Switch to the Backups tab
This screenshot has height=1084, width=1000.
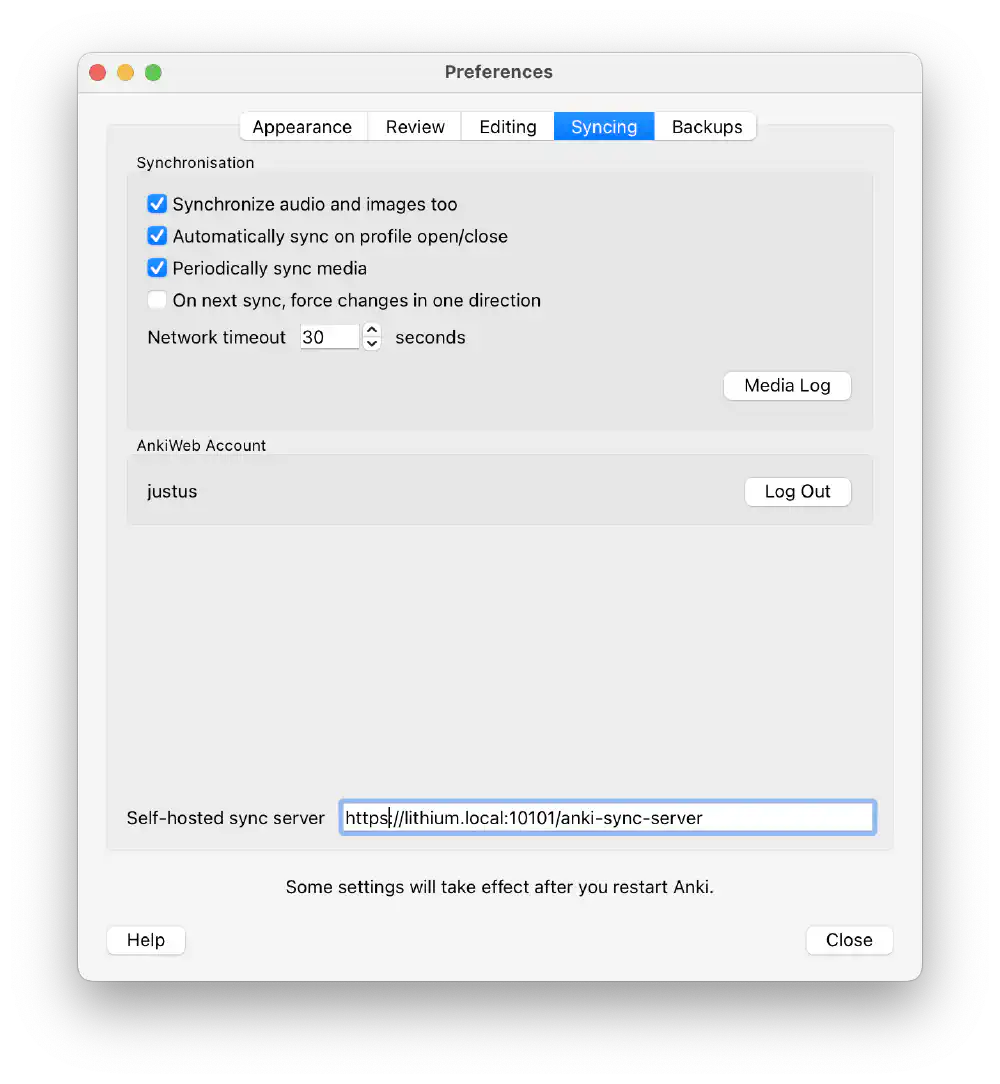coord(705,126)
